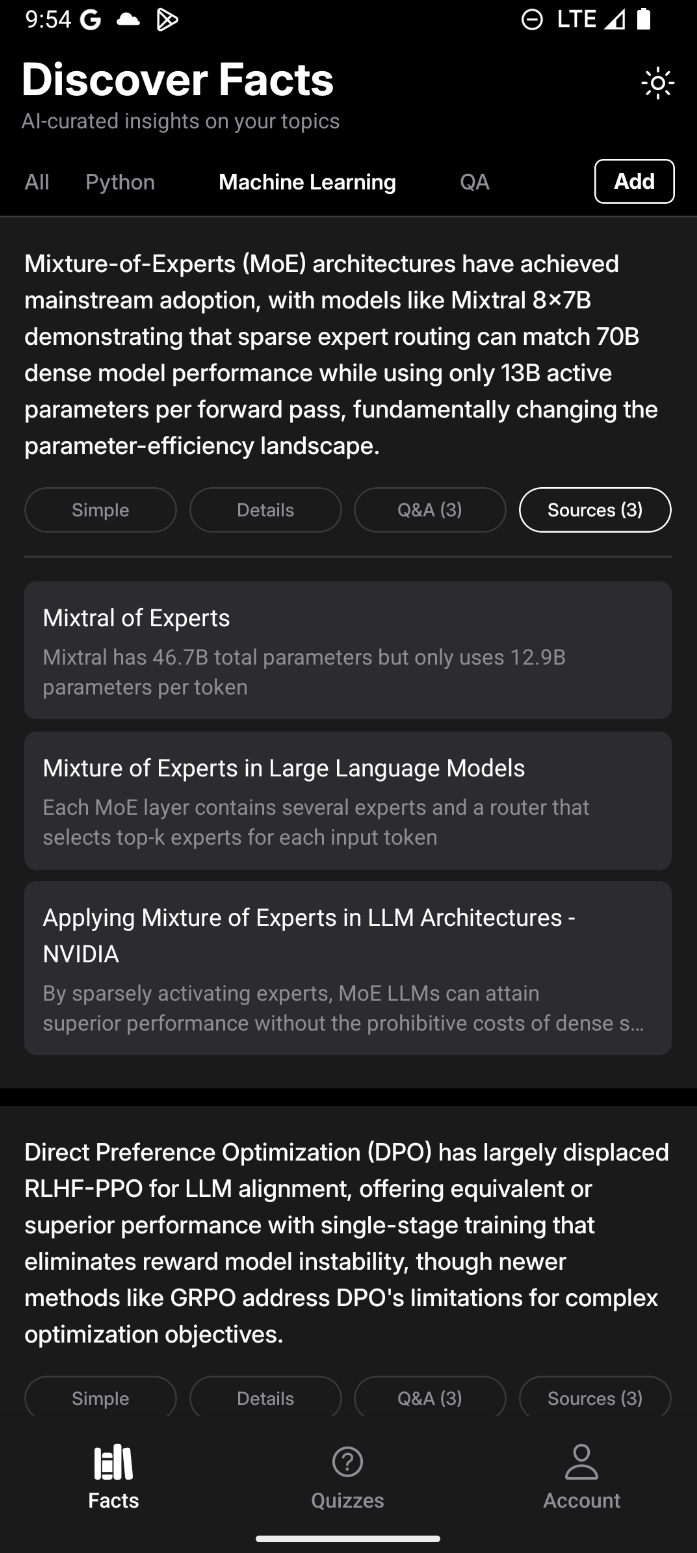This screenshot has height=1553, width=697.
Task: Tap the Add button to add a topic
Action: (x=634, y=181)
